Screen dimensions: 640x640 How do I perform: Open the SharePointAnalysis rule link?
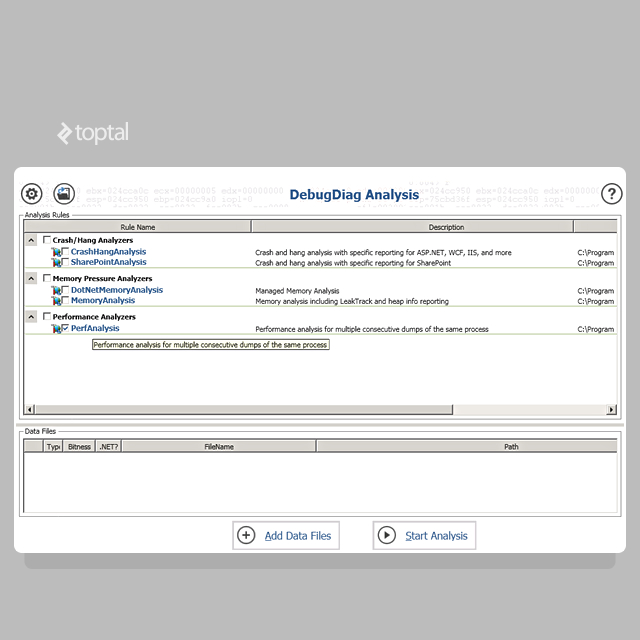coord(109,262)
